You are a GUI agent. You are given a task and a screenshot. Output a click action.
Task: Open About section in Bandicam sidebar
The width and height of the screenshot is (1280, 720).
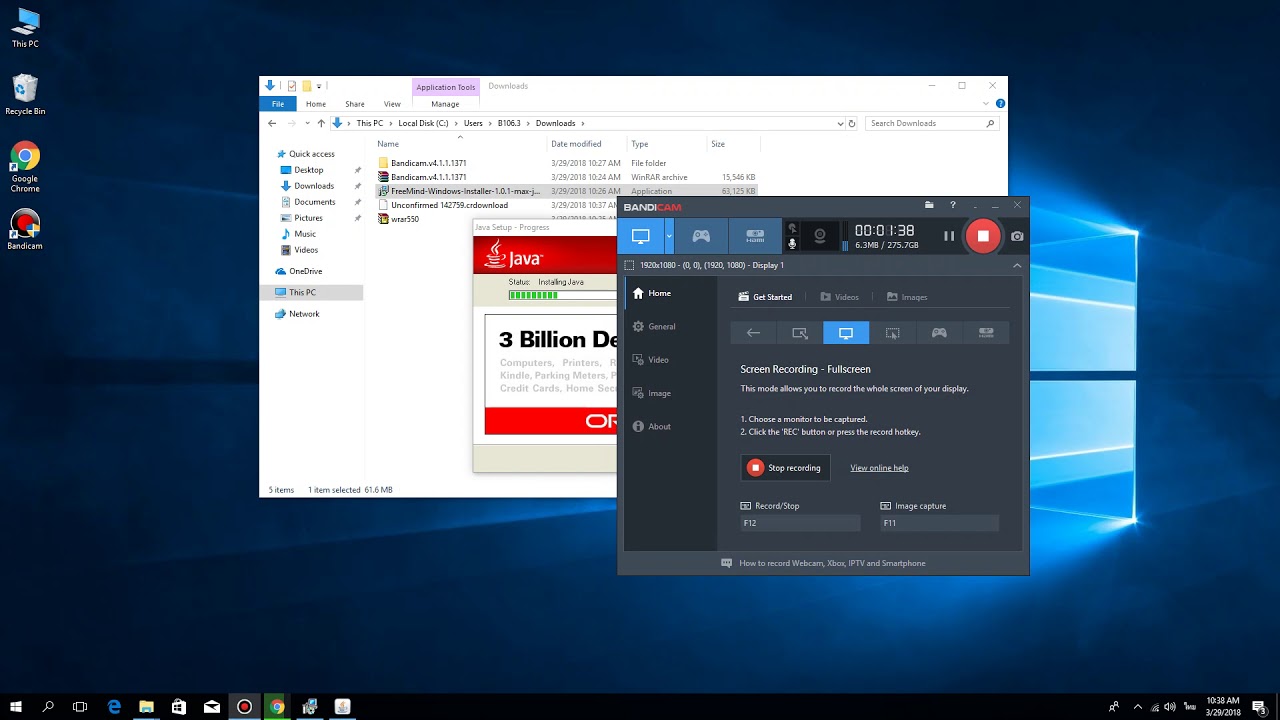[x=670, y=426]
